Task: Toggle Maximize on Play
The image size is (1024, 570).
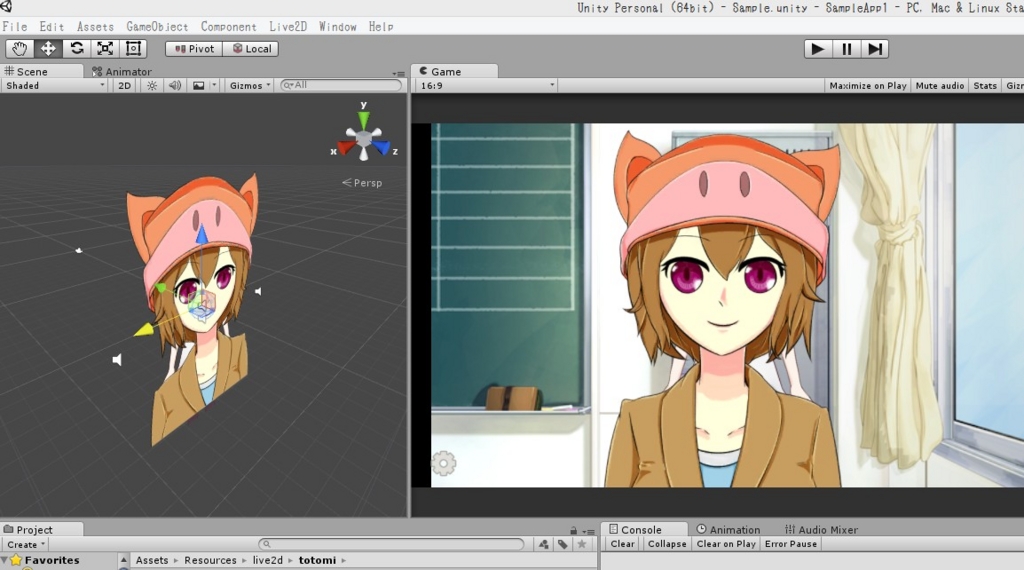Action: (868, 86)
